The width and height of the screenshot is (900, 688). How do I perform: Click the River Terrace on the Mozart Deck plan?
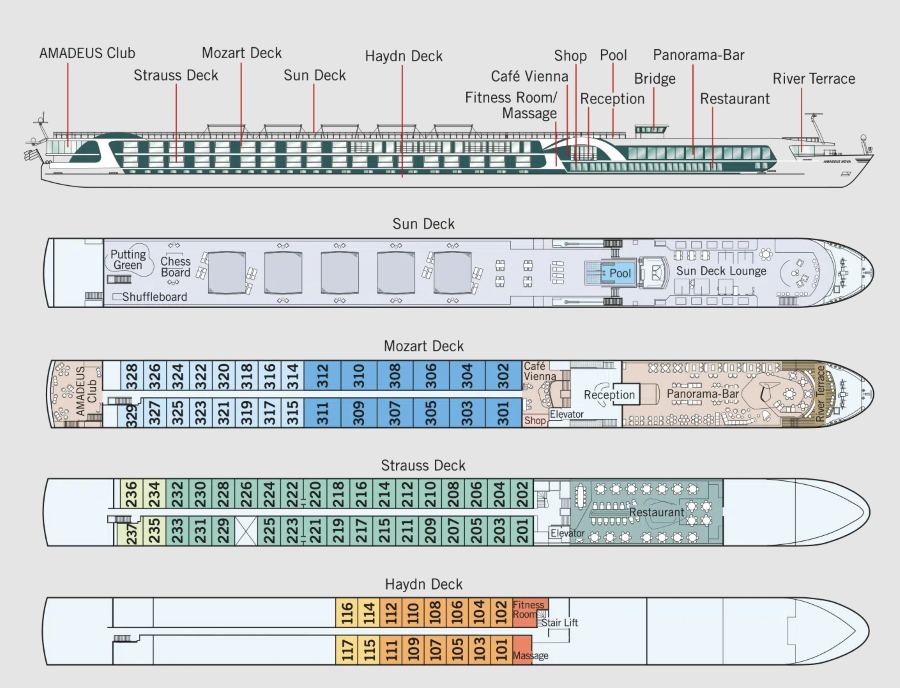point(820,394)
